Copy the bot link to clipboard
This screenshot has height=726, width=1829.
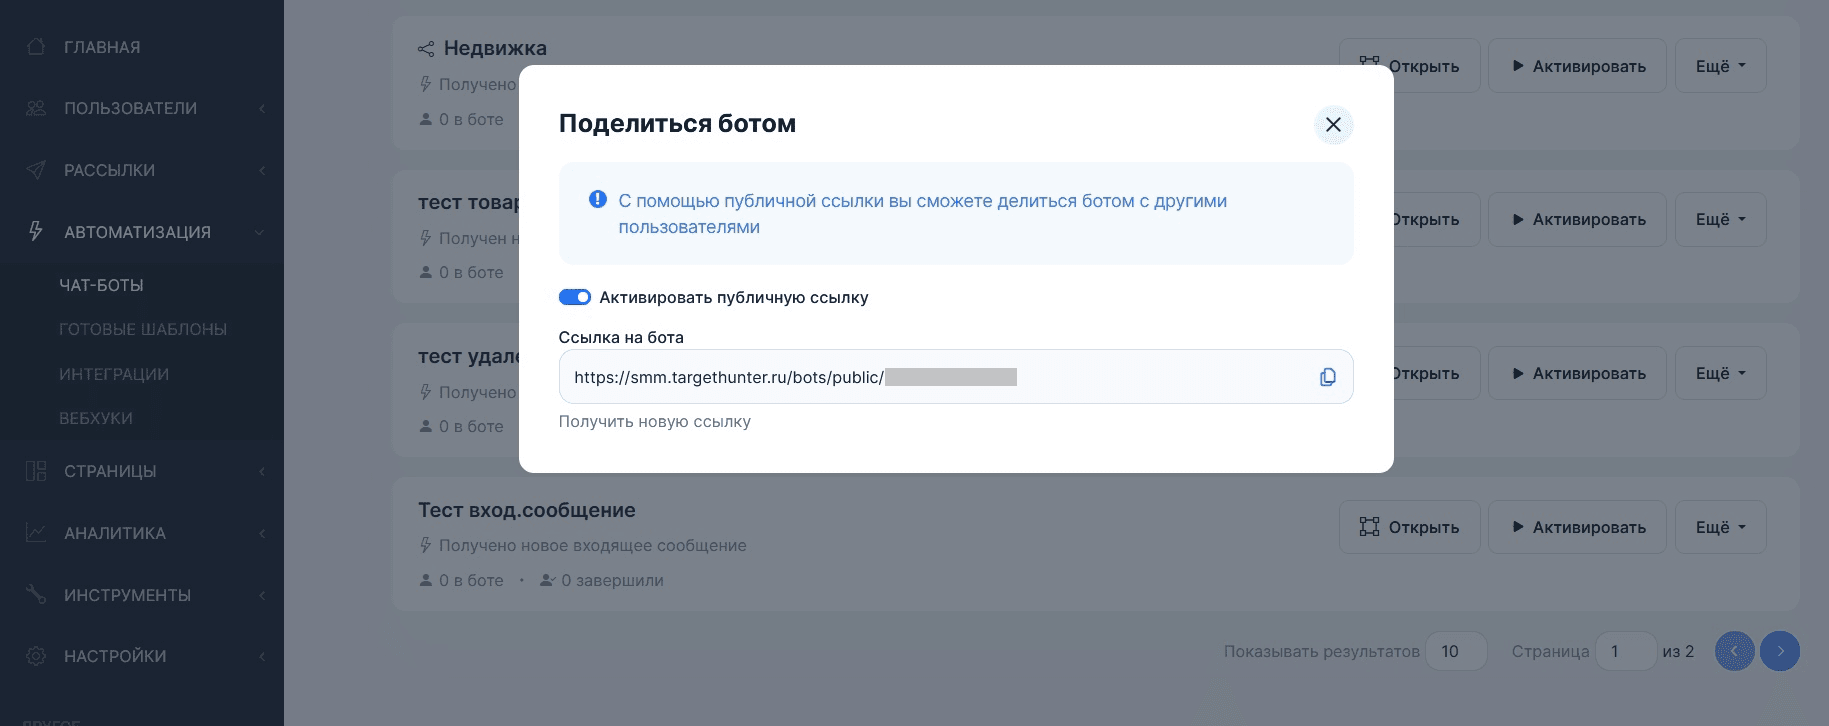coord(1327,377)
